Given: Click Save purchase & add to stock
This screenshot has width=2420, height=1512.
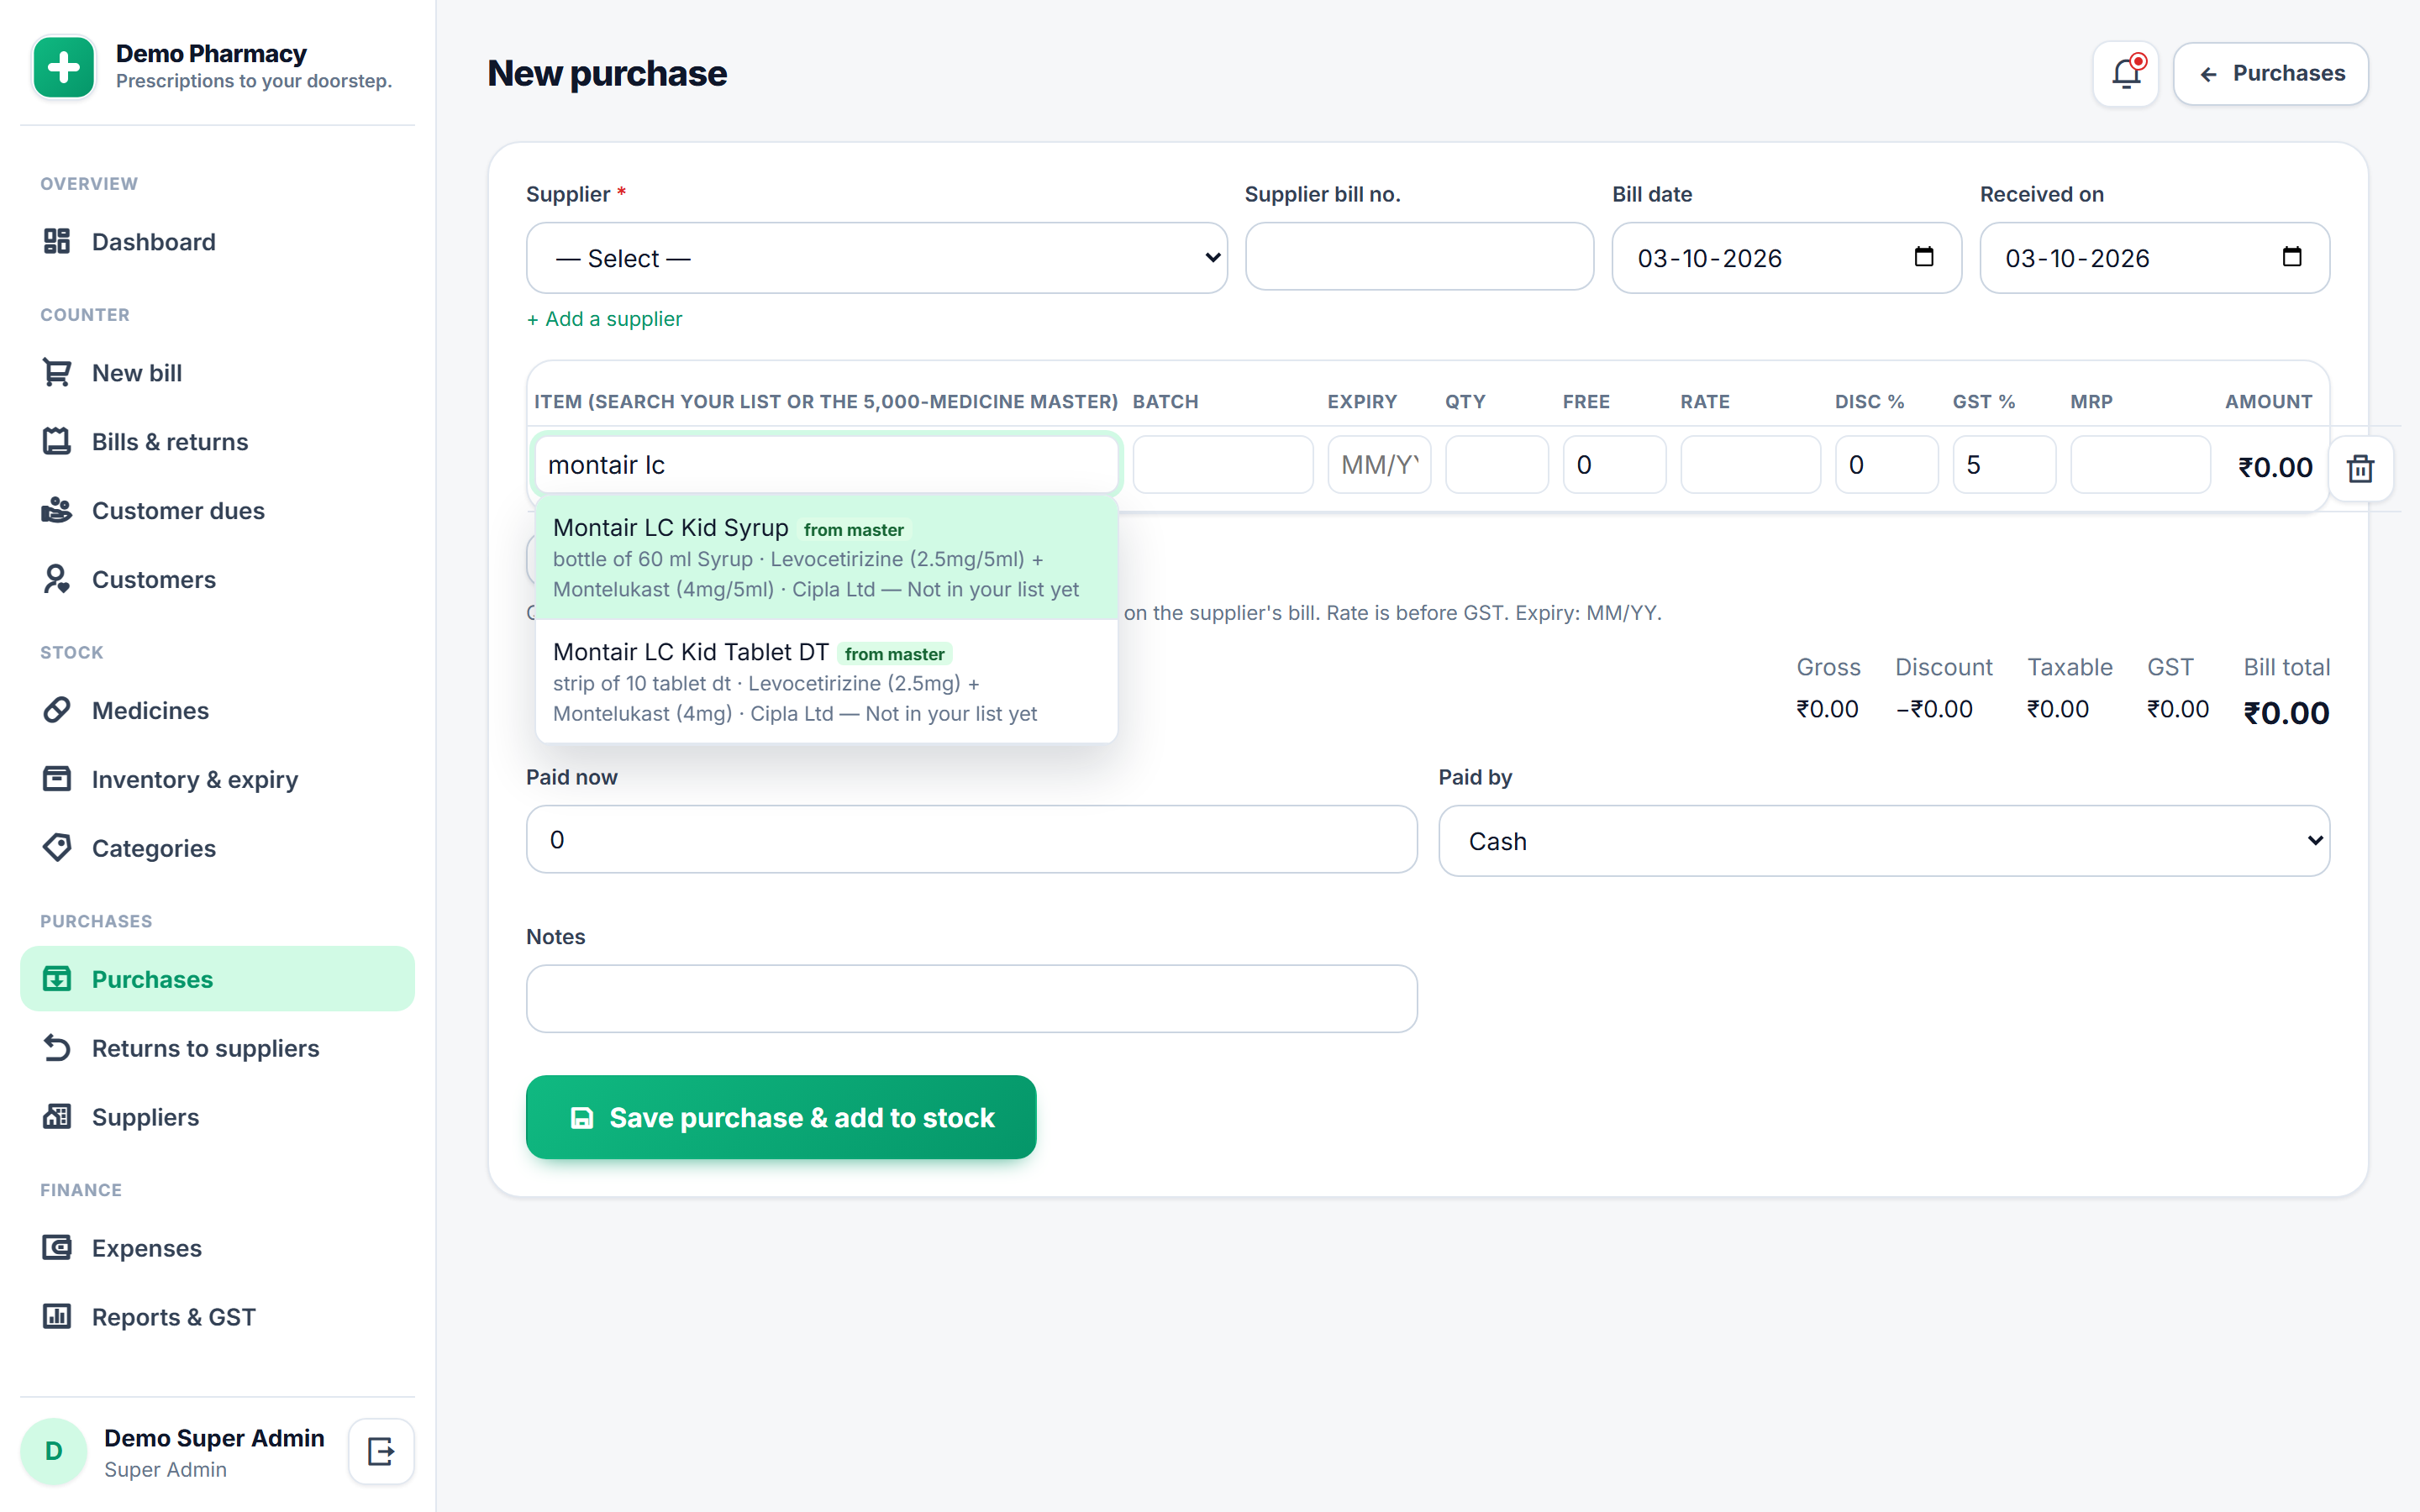Looking at the screenshot, I should point(781,1117).
